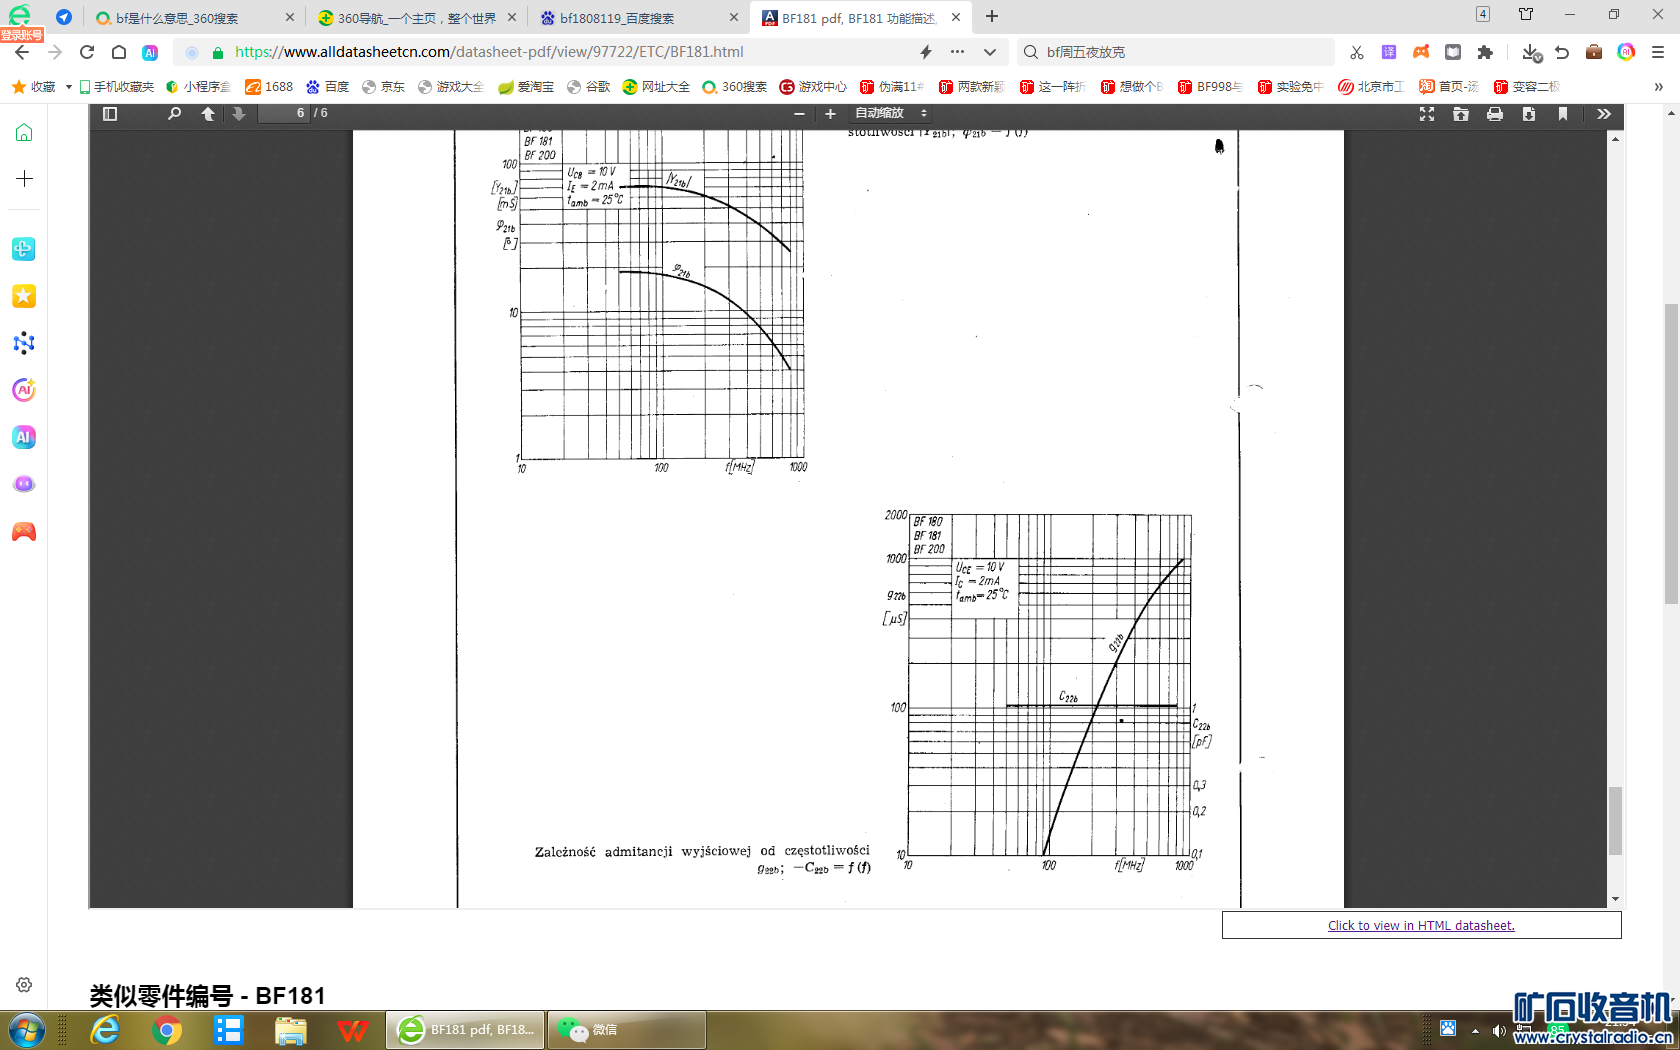The width and height of the screenshot is (1680, 1050).
Task: Open the 1688 bookmark
Action: (270, 87)
